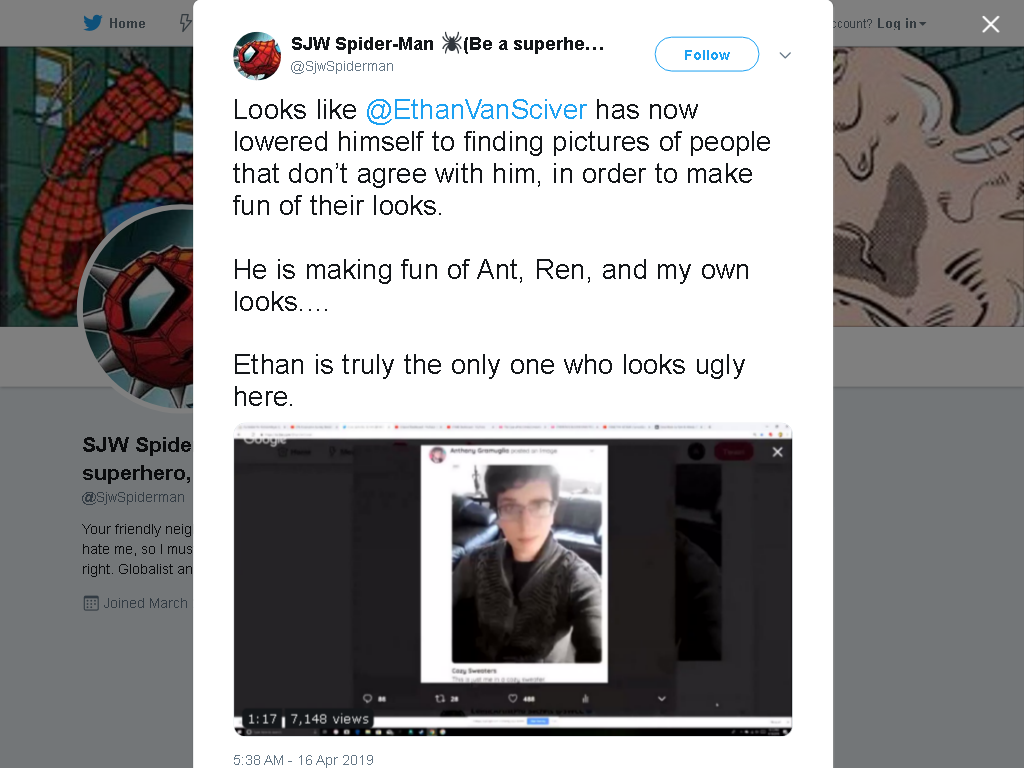Expand the tweet options chevron

[x=786, y=56]
